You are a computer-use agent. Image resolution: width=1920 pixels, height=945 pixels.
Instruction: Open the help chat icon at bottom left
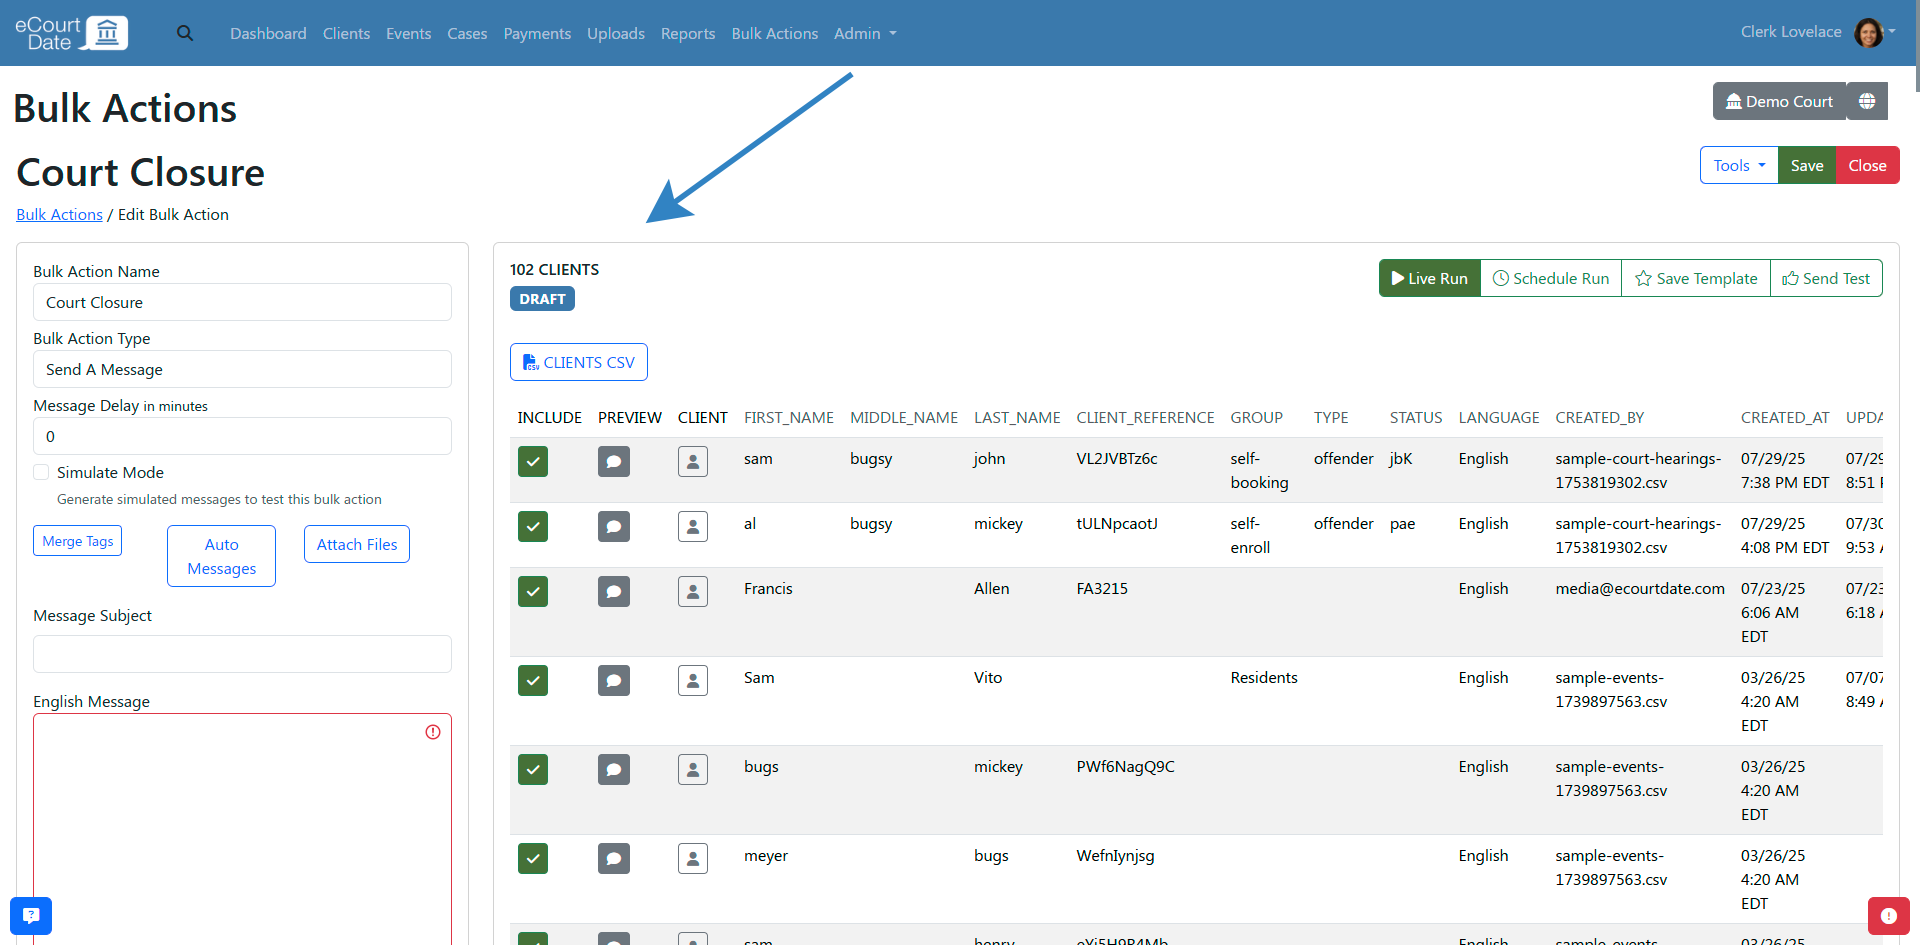pos(31,915)
